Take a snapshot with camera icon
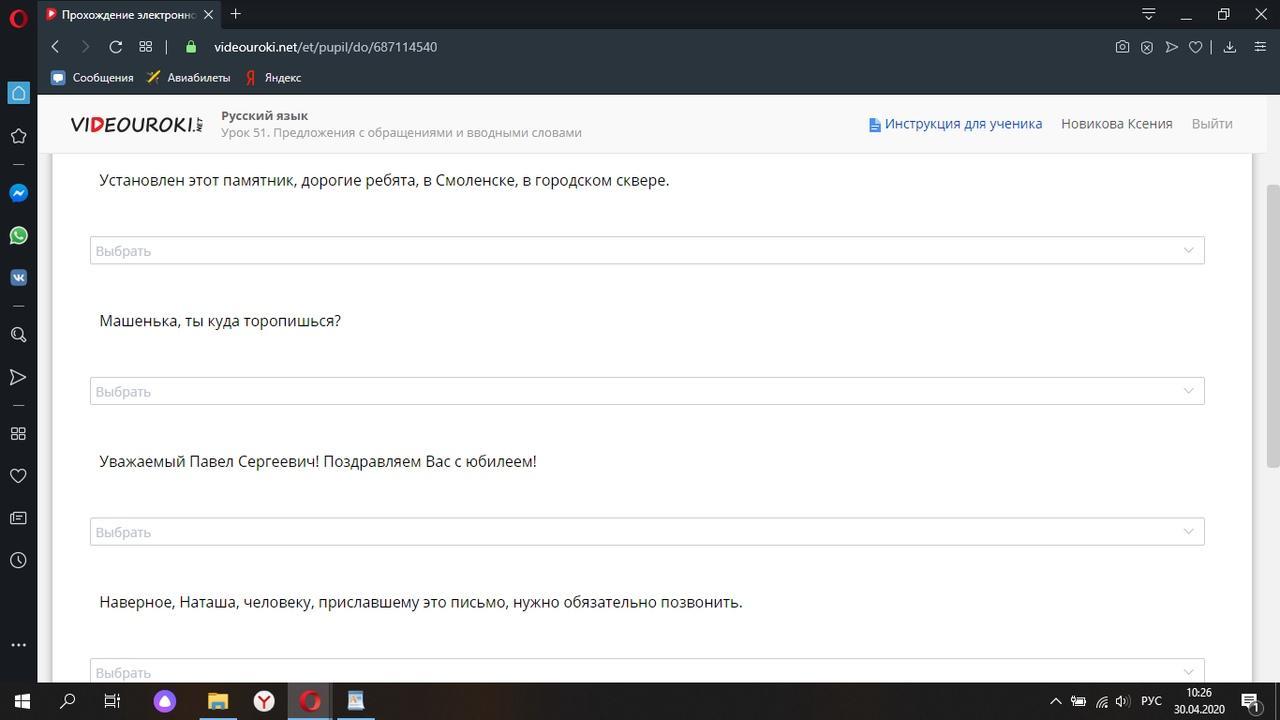1280x720 pixels. 1122,47
